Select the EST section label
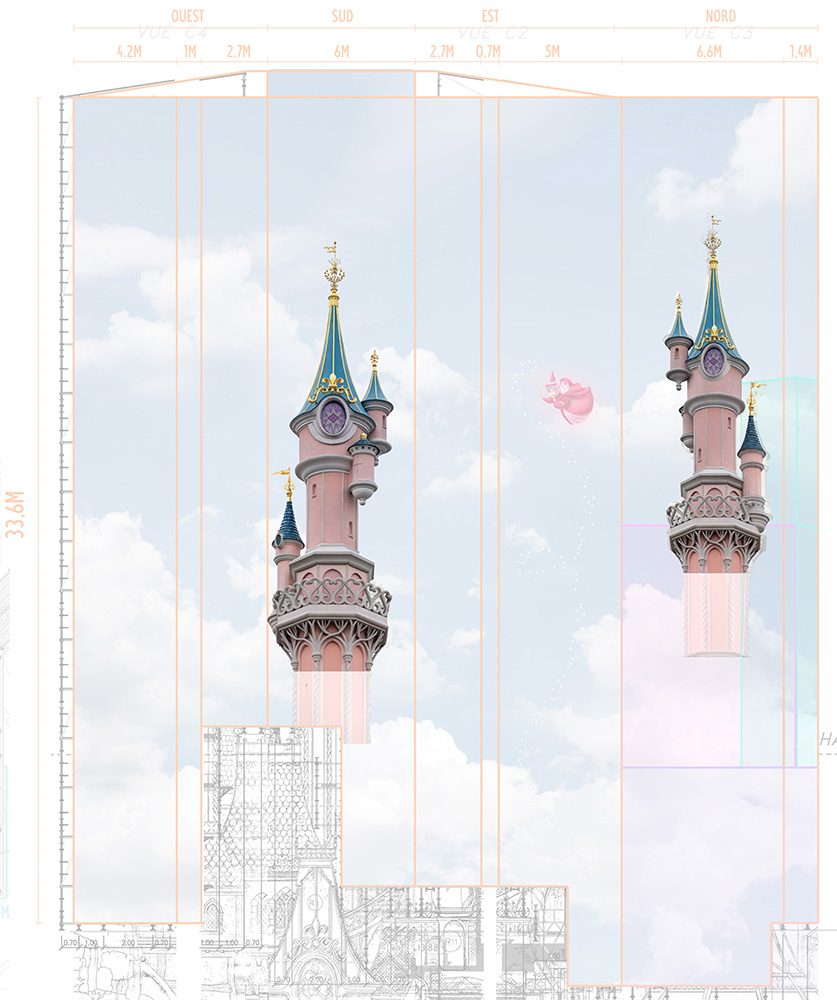This screenshot has height=1000, width=837. (488, 17)
